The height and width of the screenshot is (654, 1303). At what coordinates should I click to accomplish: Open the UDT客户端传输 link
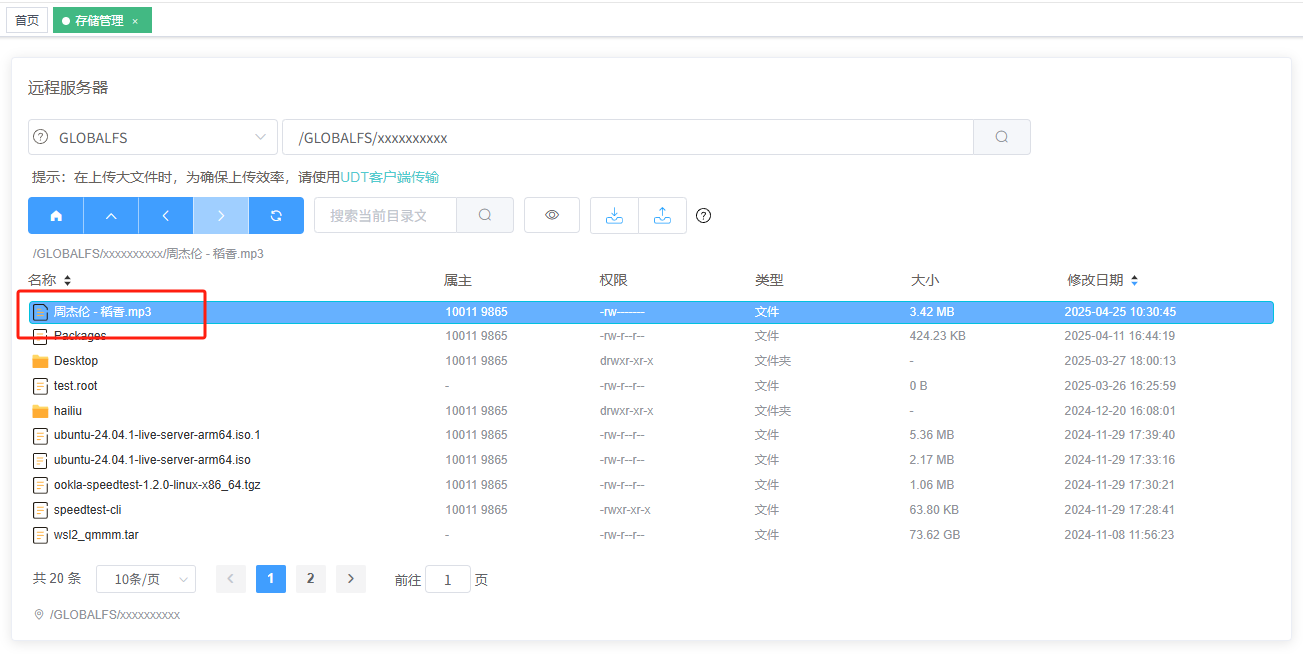click(x=390, y=177)
